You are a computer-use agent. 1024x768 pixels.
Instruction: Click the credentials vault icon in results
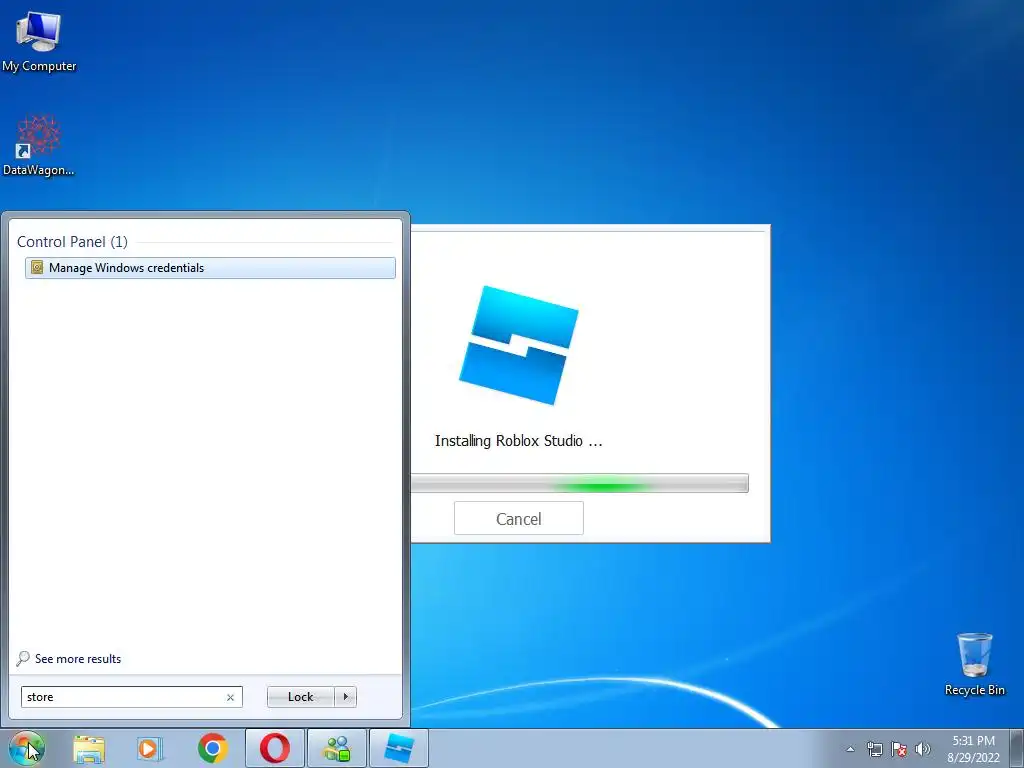click(37, 268)
